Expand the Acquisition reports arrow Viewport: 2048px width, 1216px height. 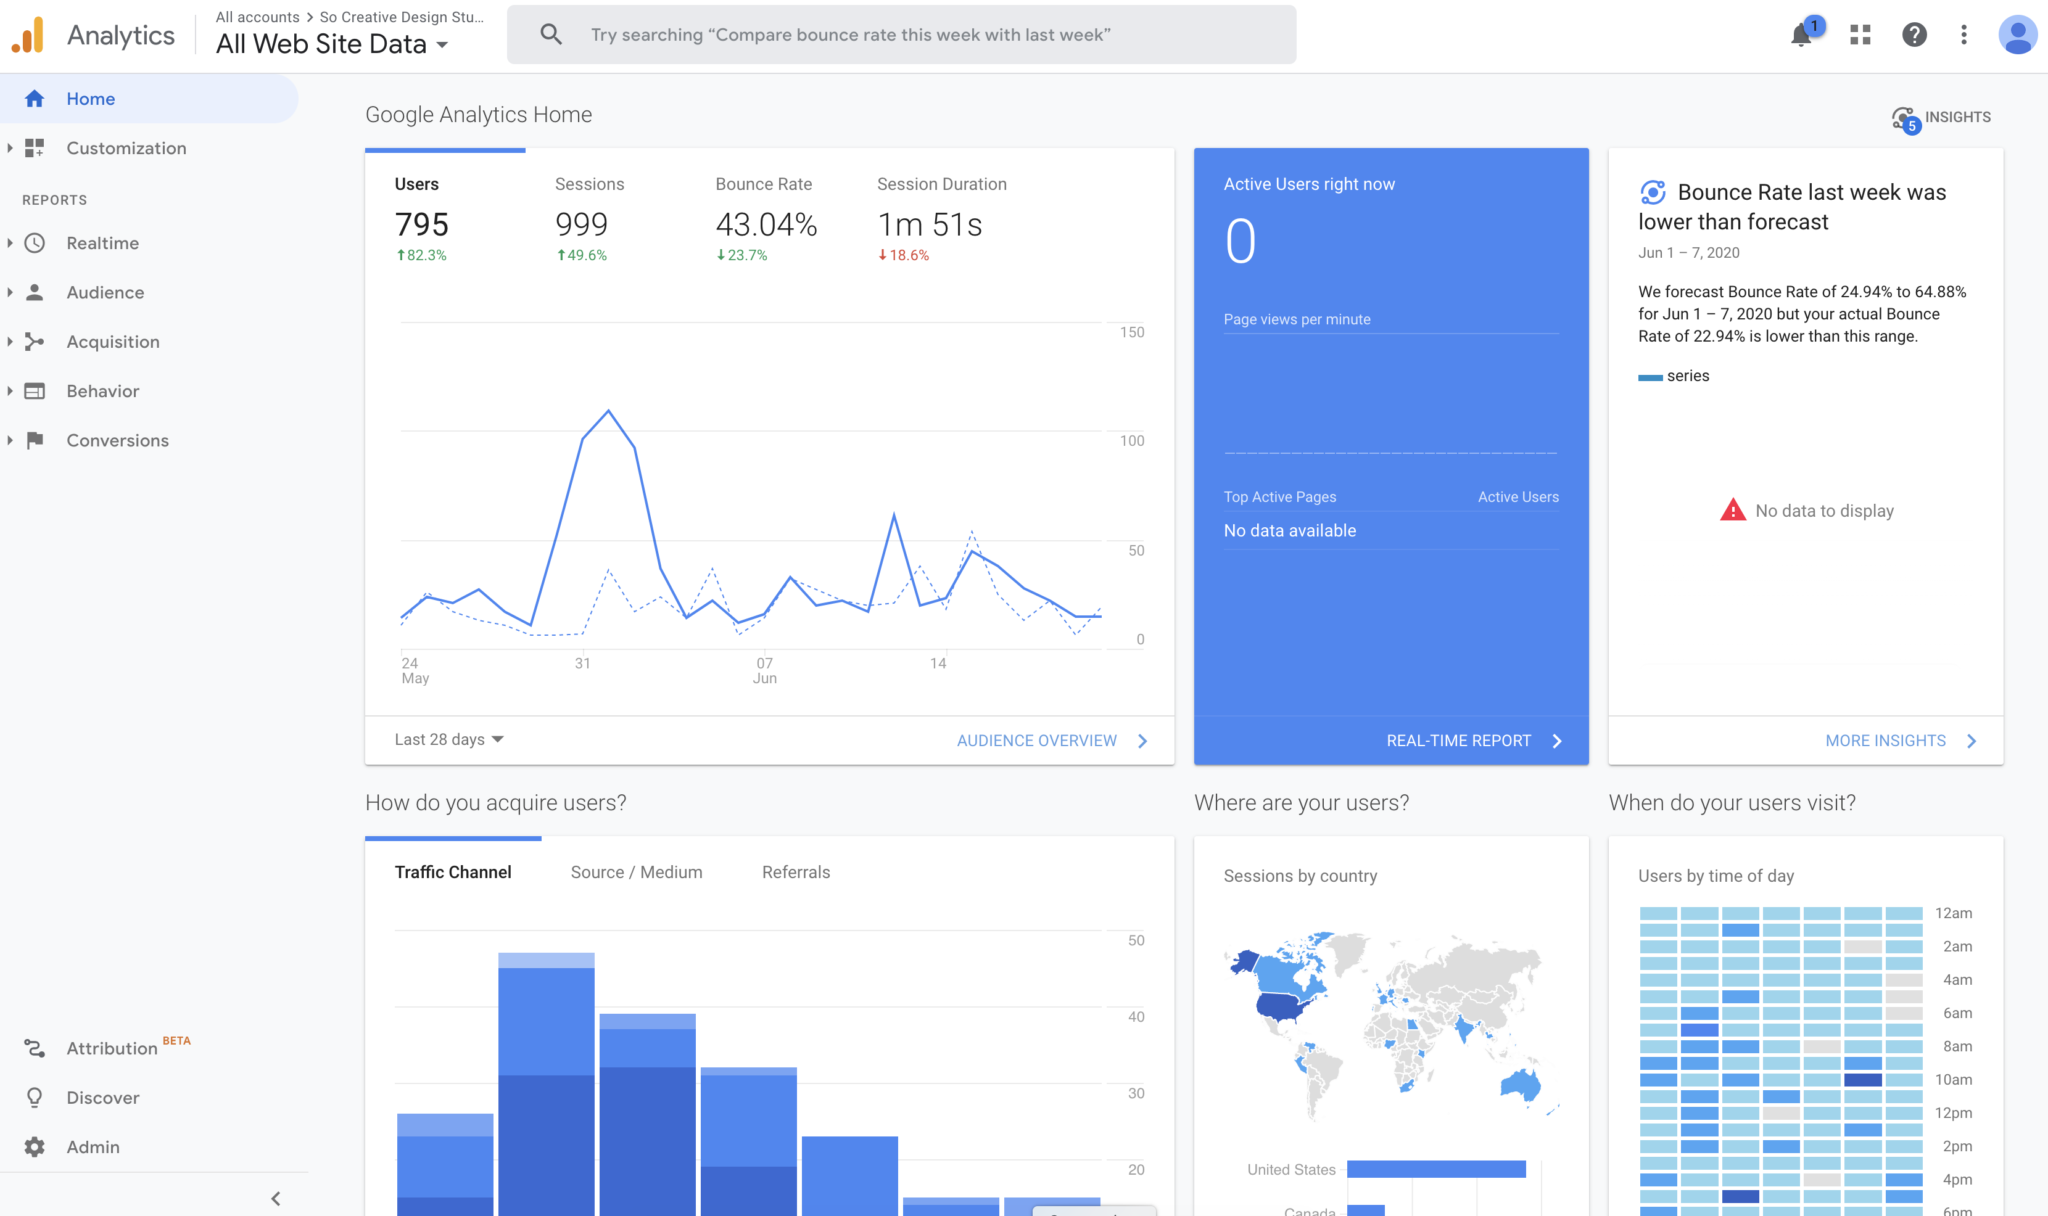pyautogui.click(x=10, y=342)
